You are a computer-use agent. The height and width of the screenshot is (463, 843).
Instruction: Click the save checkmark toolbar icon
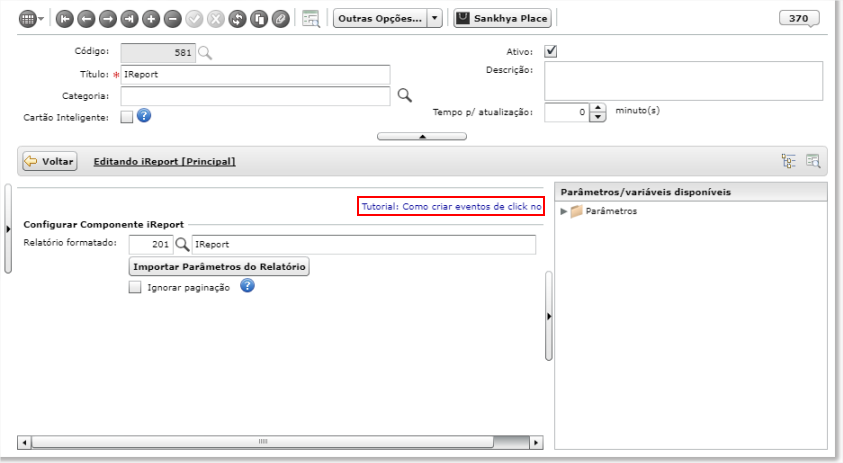(x=194, y=19)
